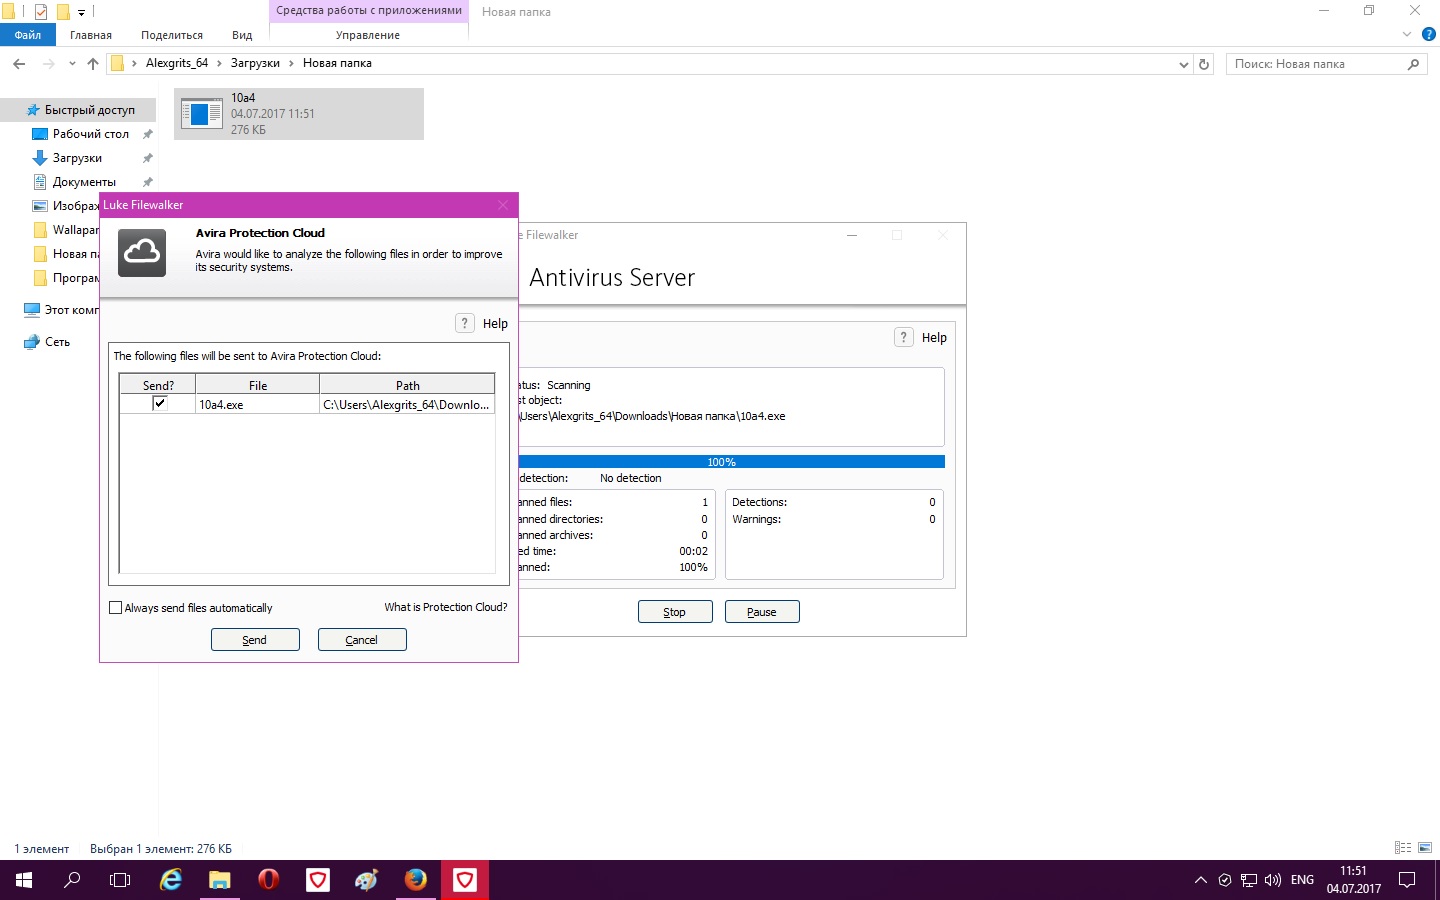This screenshot has width=1440, height=900.
Task: Click the Help question mark icon in Protection Cloud dialog
Action: (465, 323)
